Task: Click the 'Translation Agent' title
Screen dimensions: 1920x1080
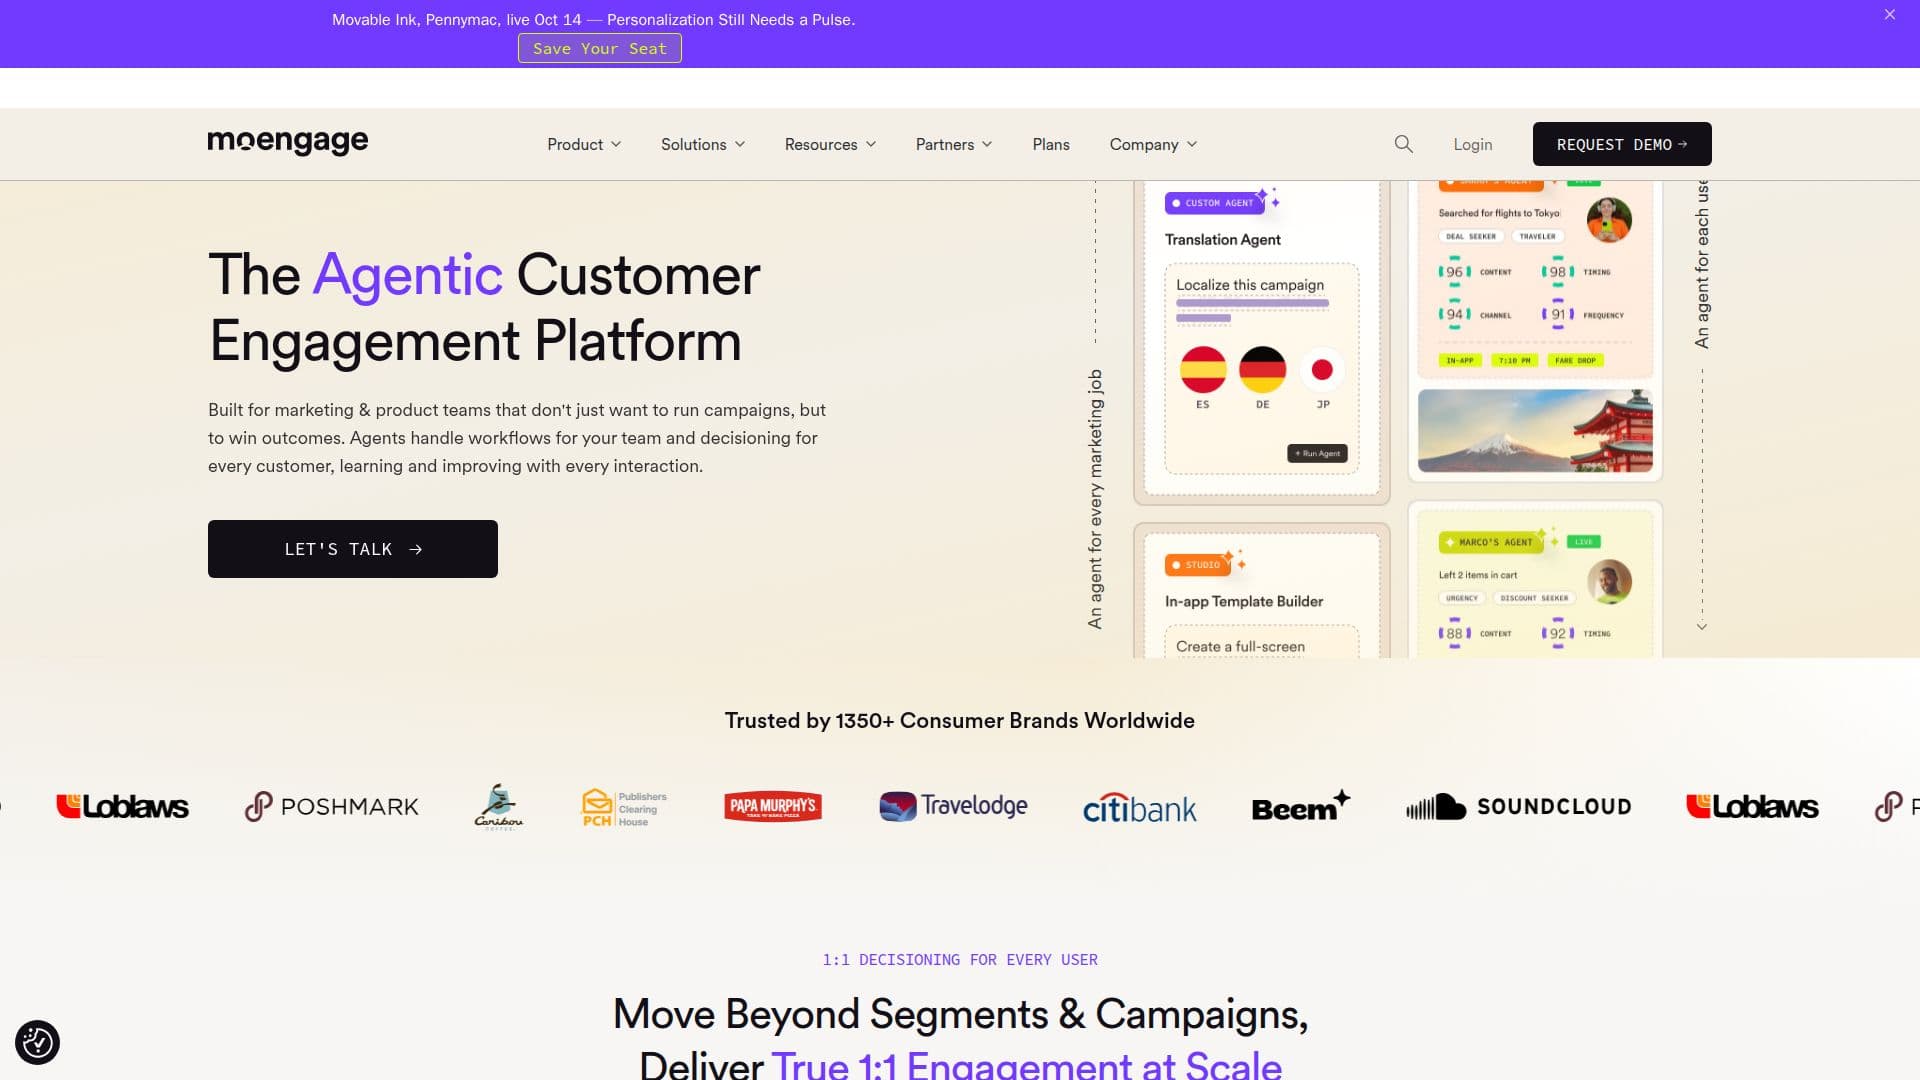Action: [1222, 240]
